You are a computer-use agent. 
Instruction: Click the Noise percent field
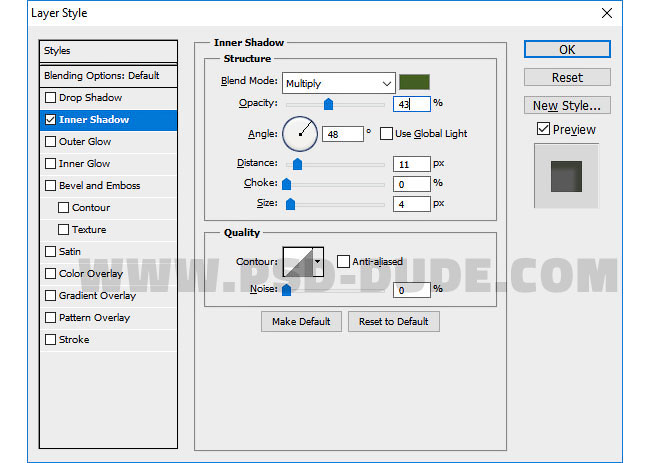tap(412, 290)
